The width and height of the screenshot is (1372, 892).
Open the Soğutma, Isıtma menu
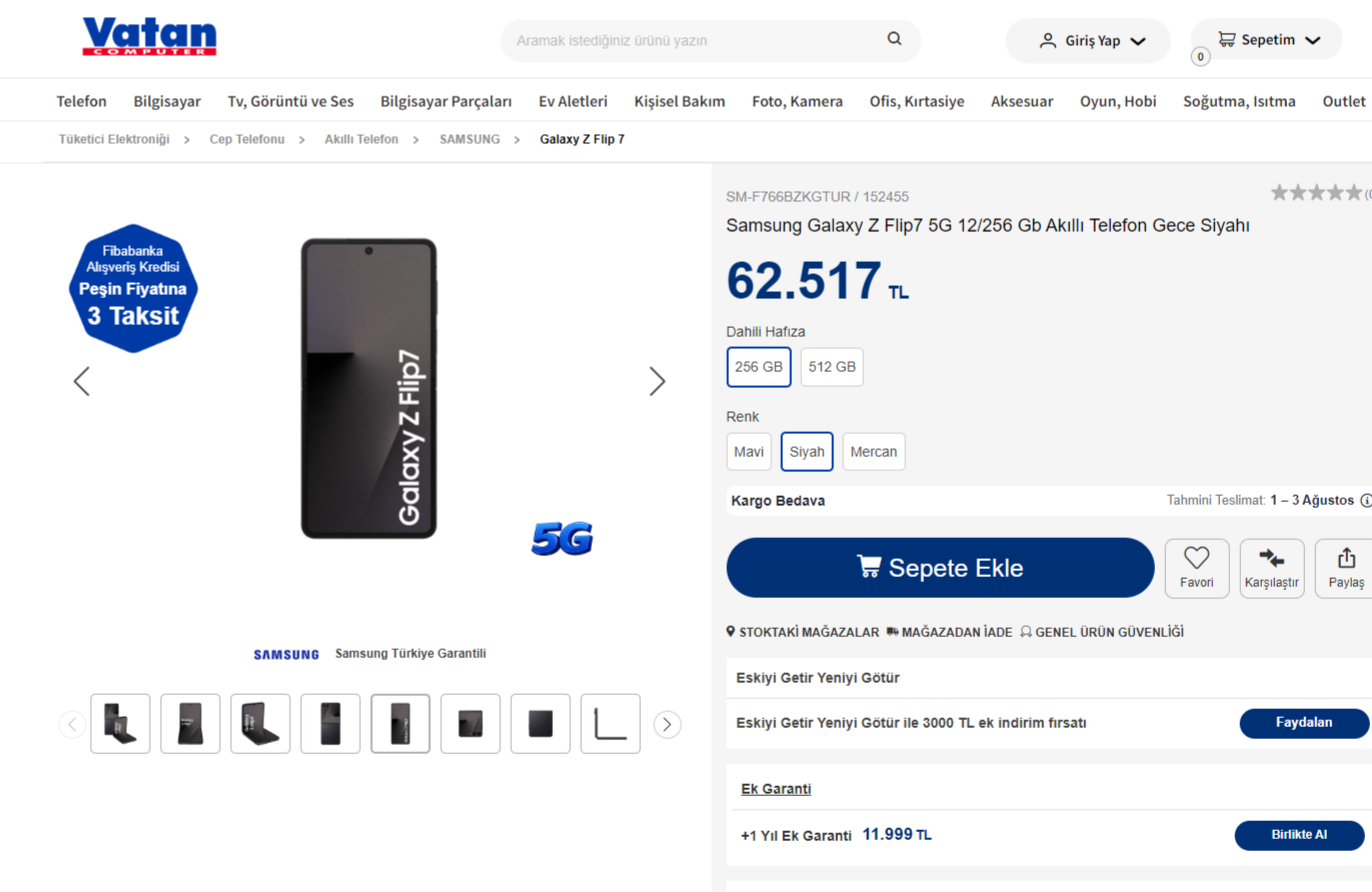pyautogui.click(x=1239, y=101)
